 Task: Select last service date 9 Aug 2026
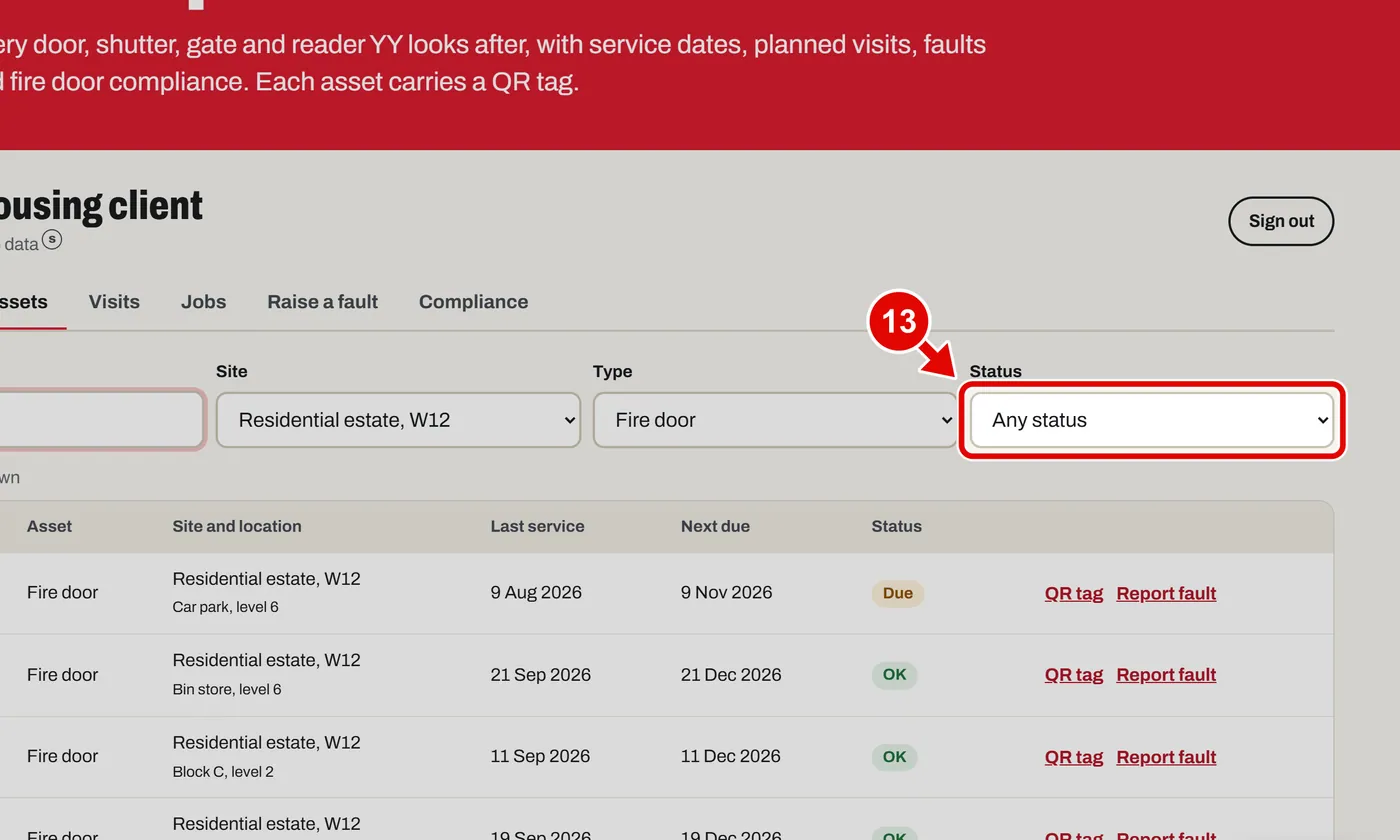(x=536, y=593)
